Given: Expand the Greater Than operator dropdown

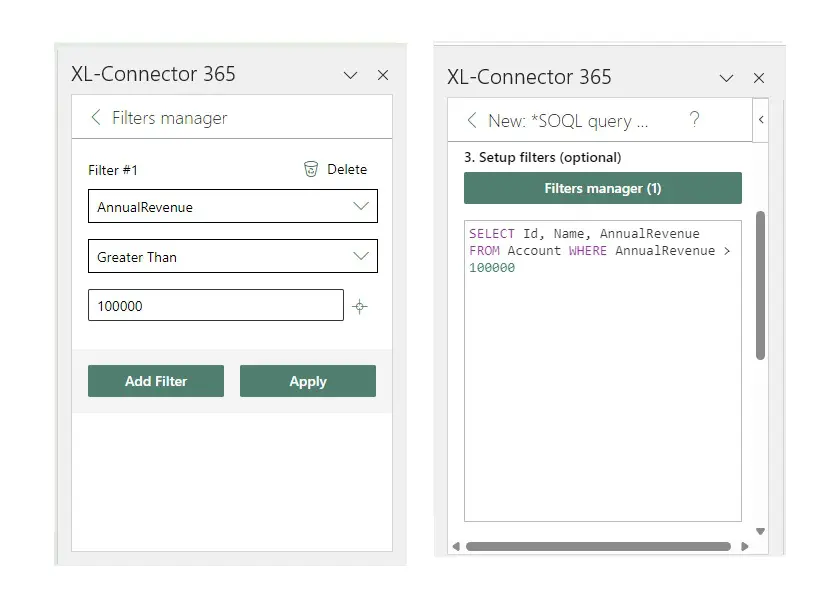Looking at the screenshot, I should pos(361,256).
